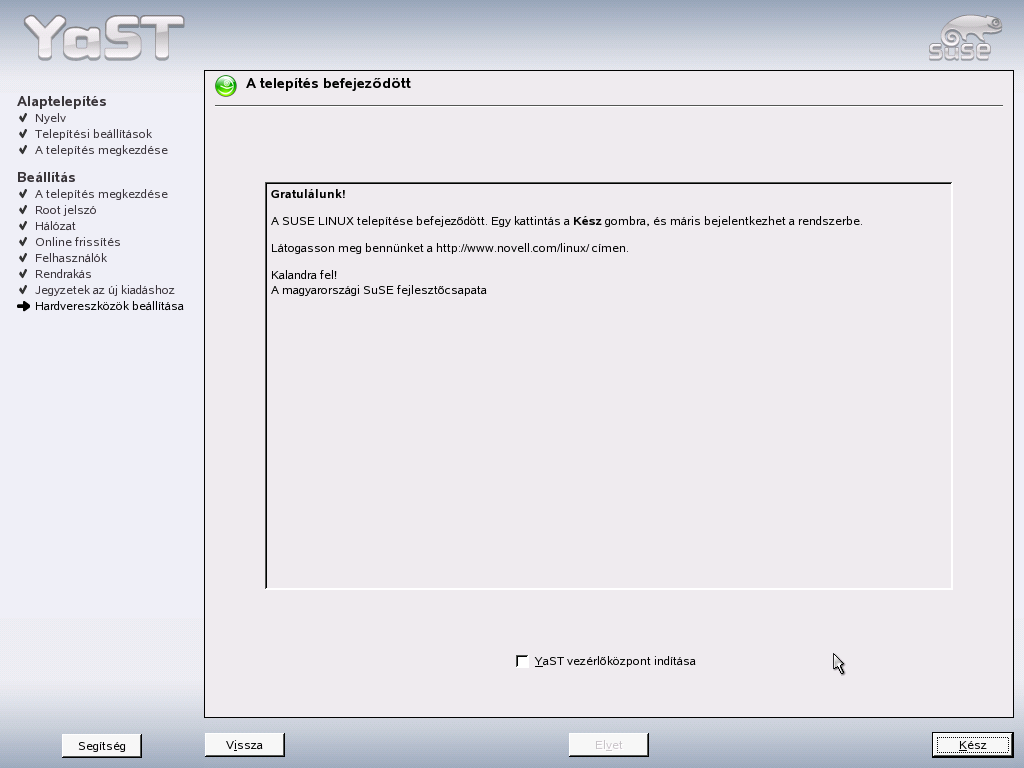
Task: Click checkmark beside Hálózat
Action: [x=24, y=226]
